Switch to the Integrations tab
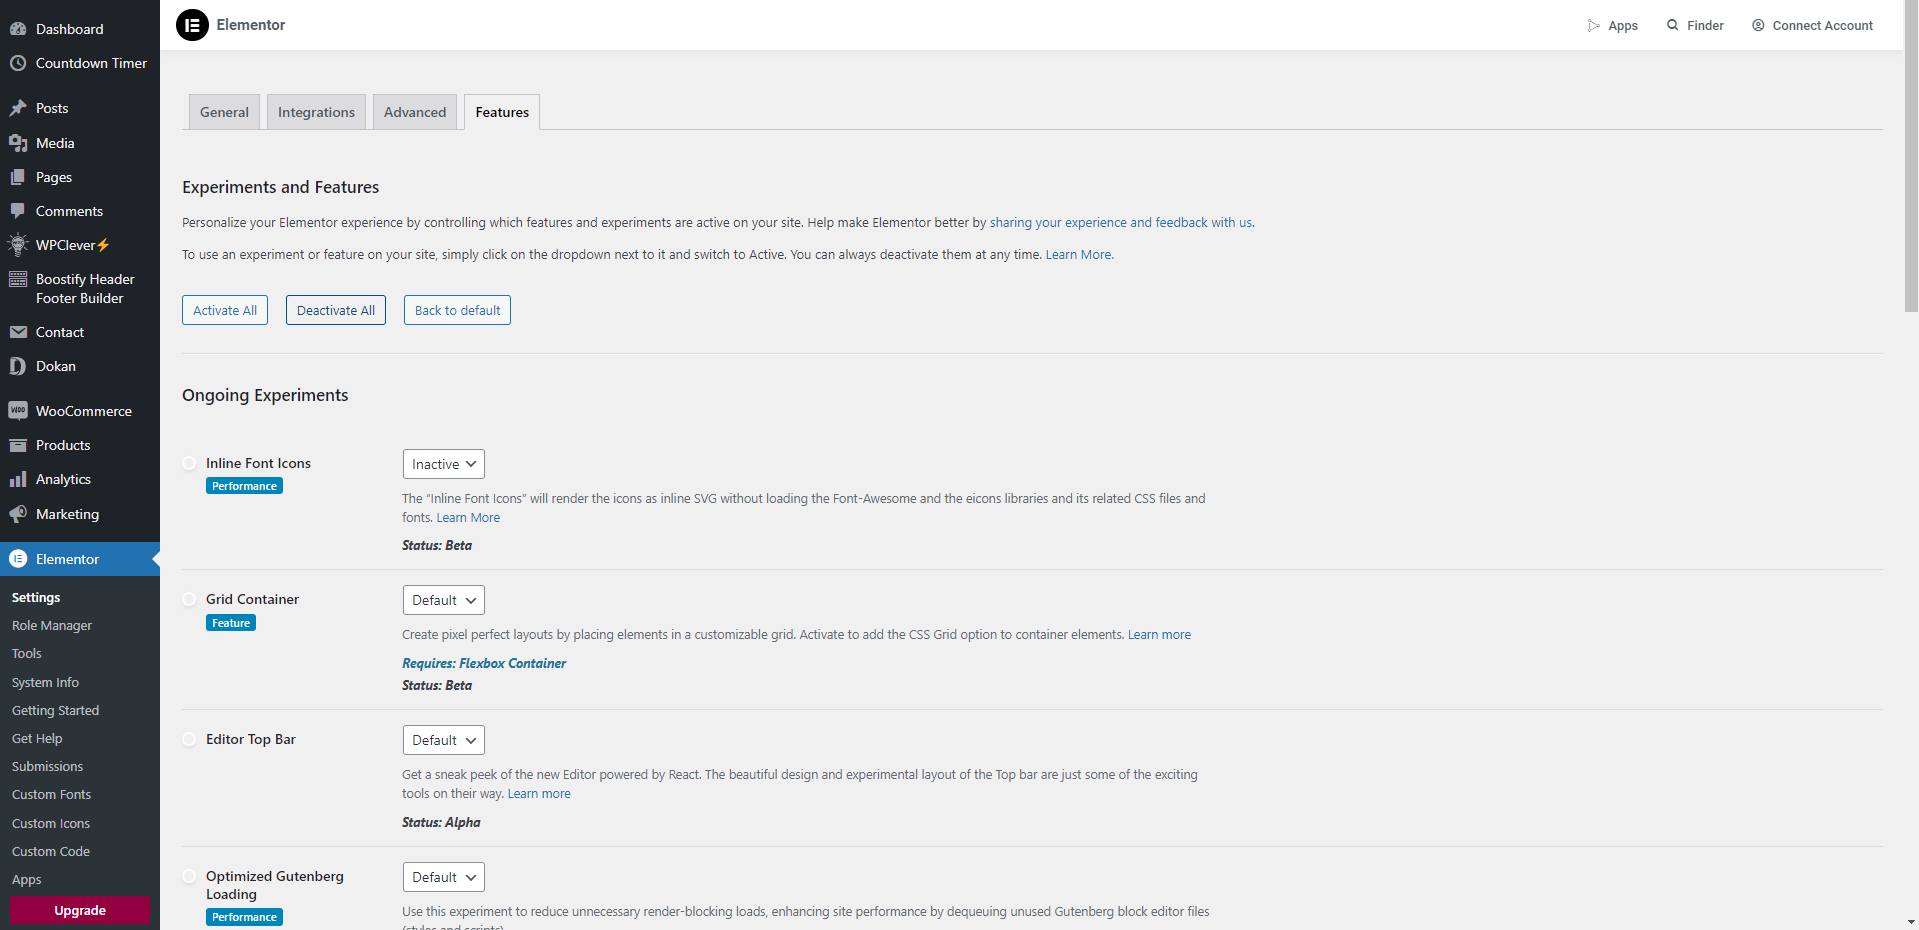Screen dimensions: 1919x930 coord(316,112)
